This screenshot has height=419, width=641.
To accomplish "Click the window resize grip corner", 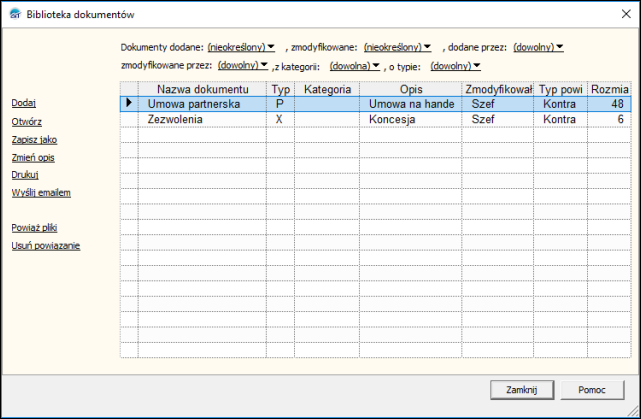I will (633, 411).
